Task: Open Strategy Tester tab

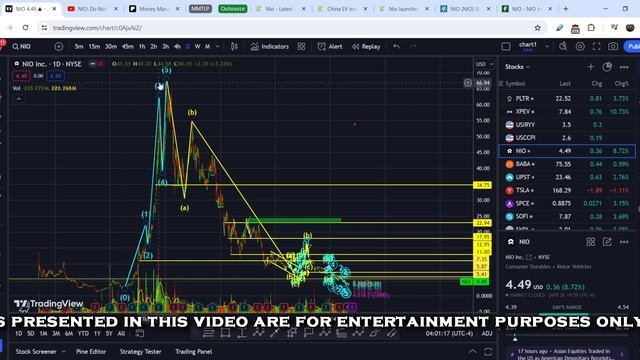Action: pos(140,351)
